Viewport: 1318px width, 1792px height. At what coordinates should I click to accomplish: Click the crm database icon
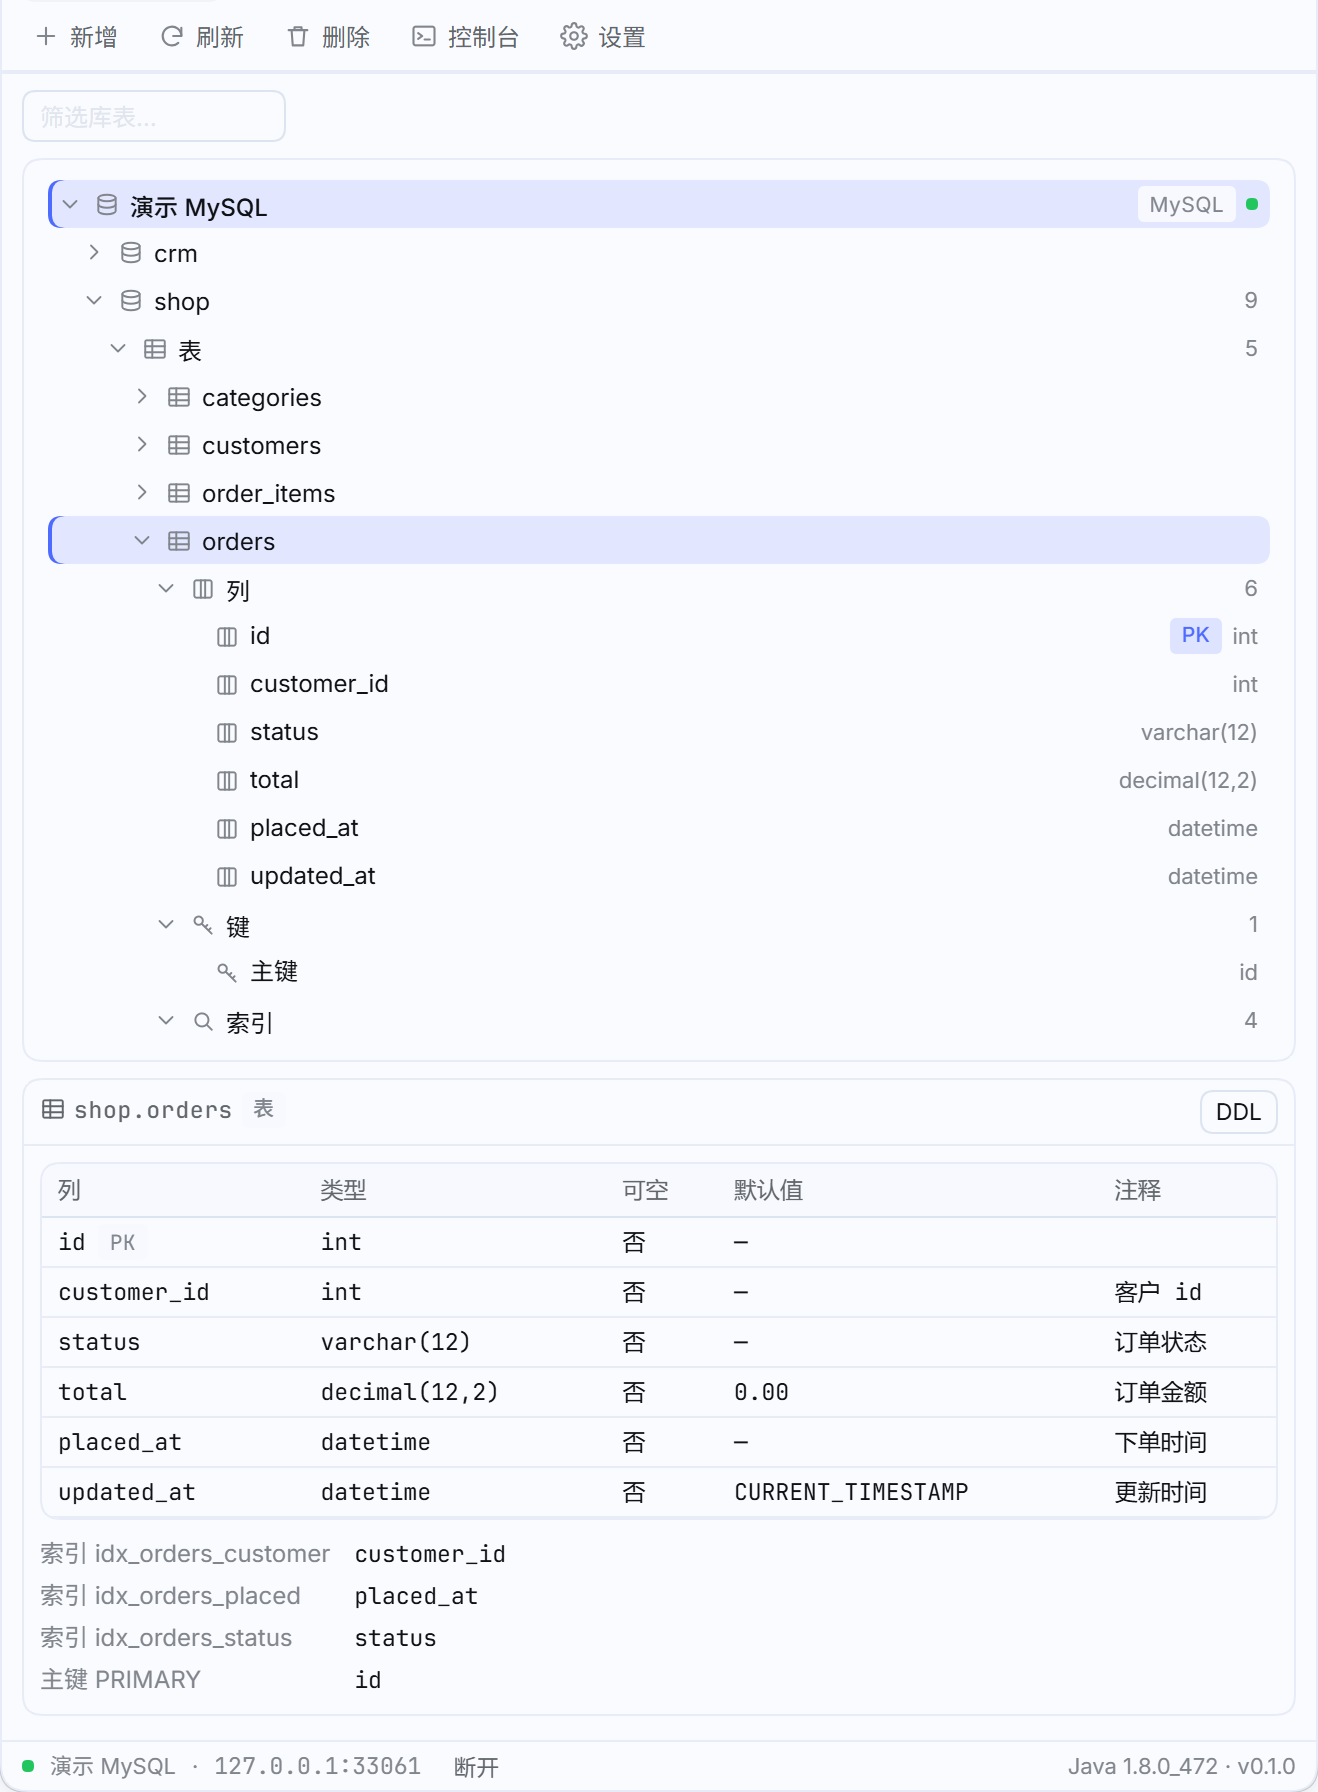[131, 253]
